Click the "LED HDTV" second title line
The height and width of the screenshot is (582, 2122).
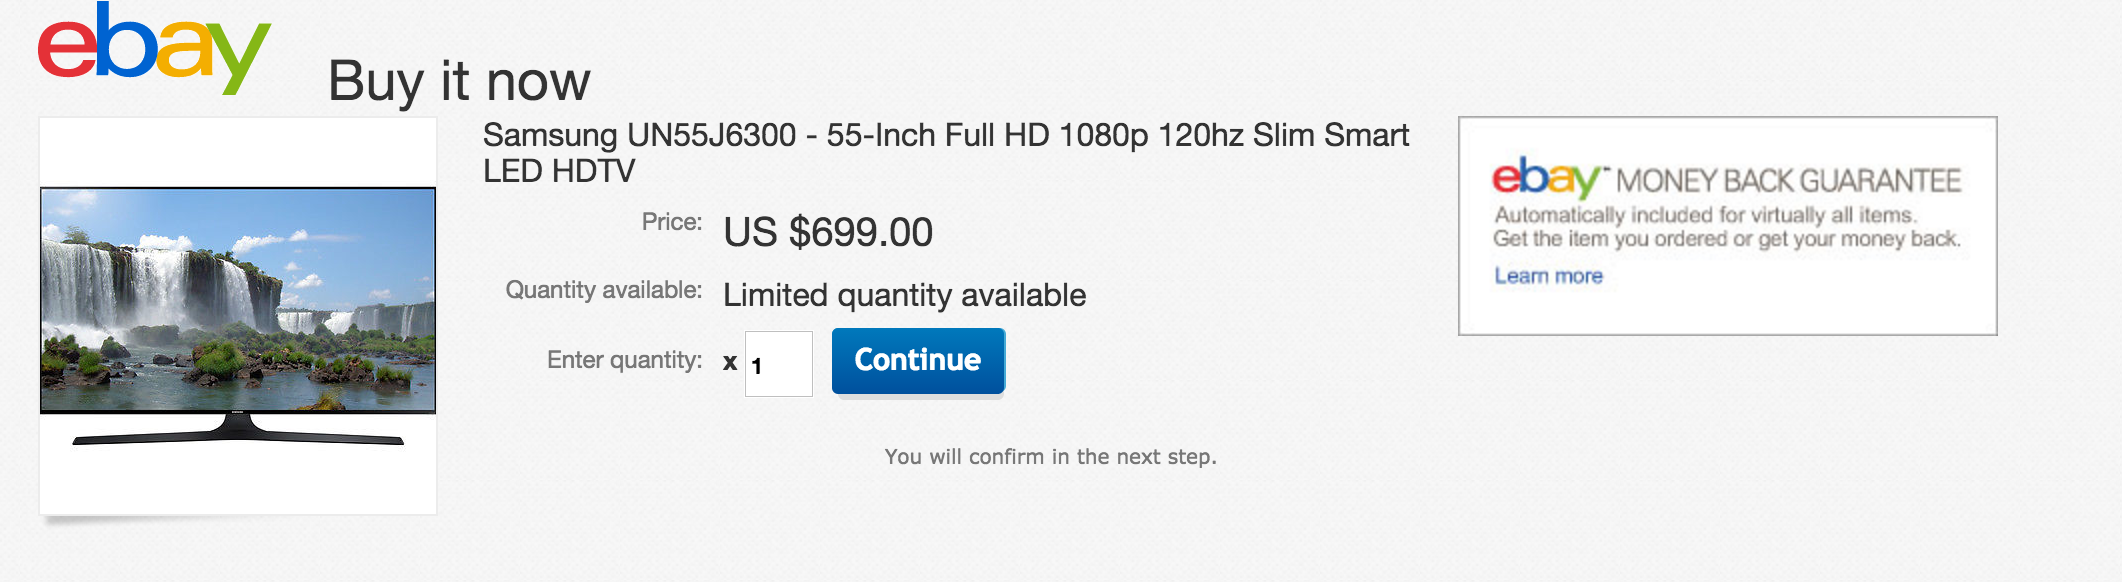pyautogui.click(x=559, y=171)
